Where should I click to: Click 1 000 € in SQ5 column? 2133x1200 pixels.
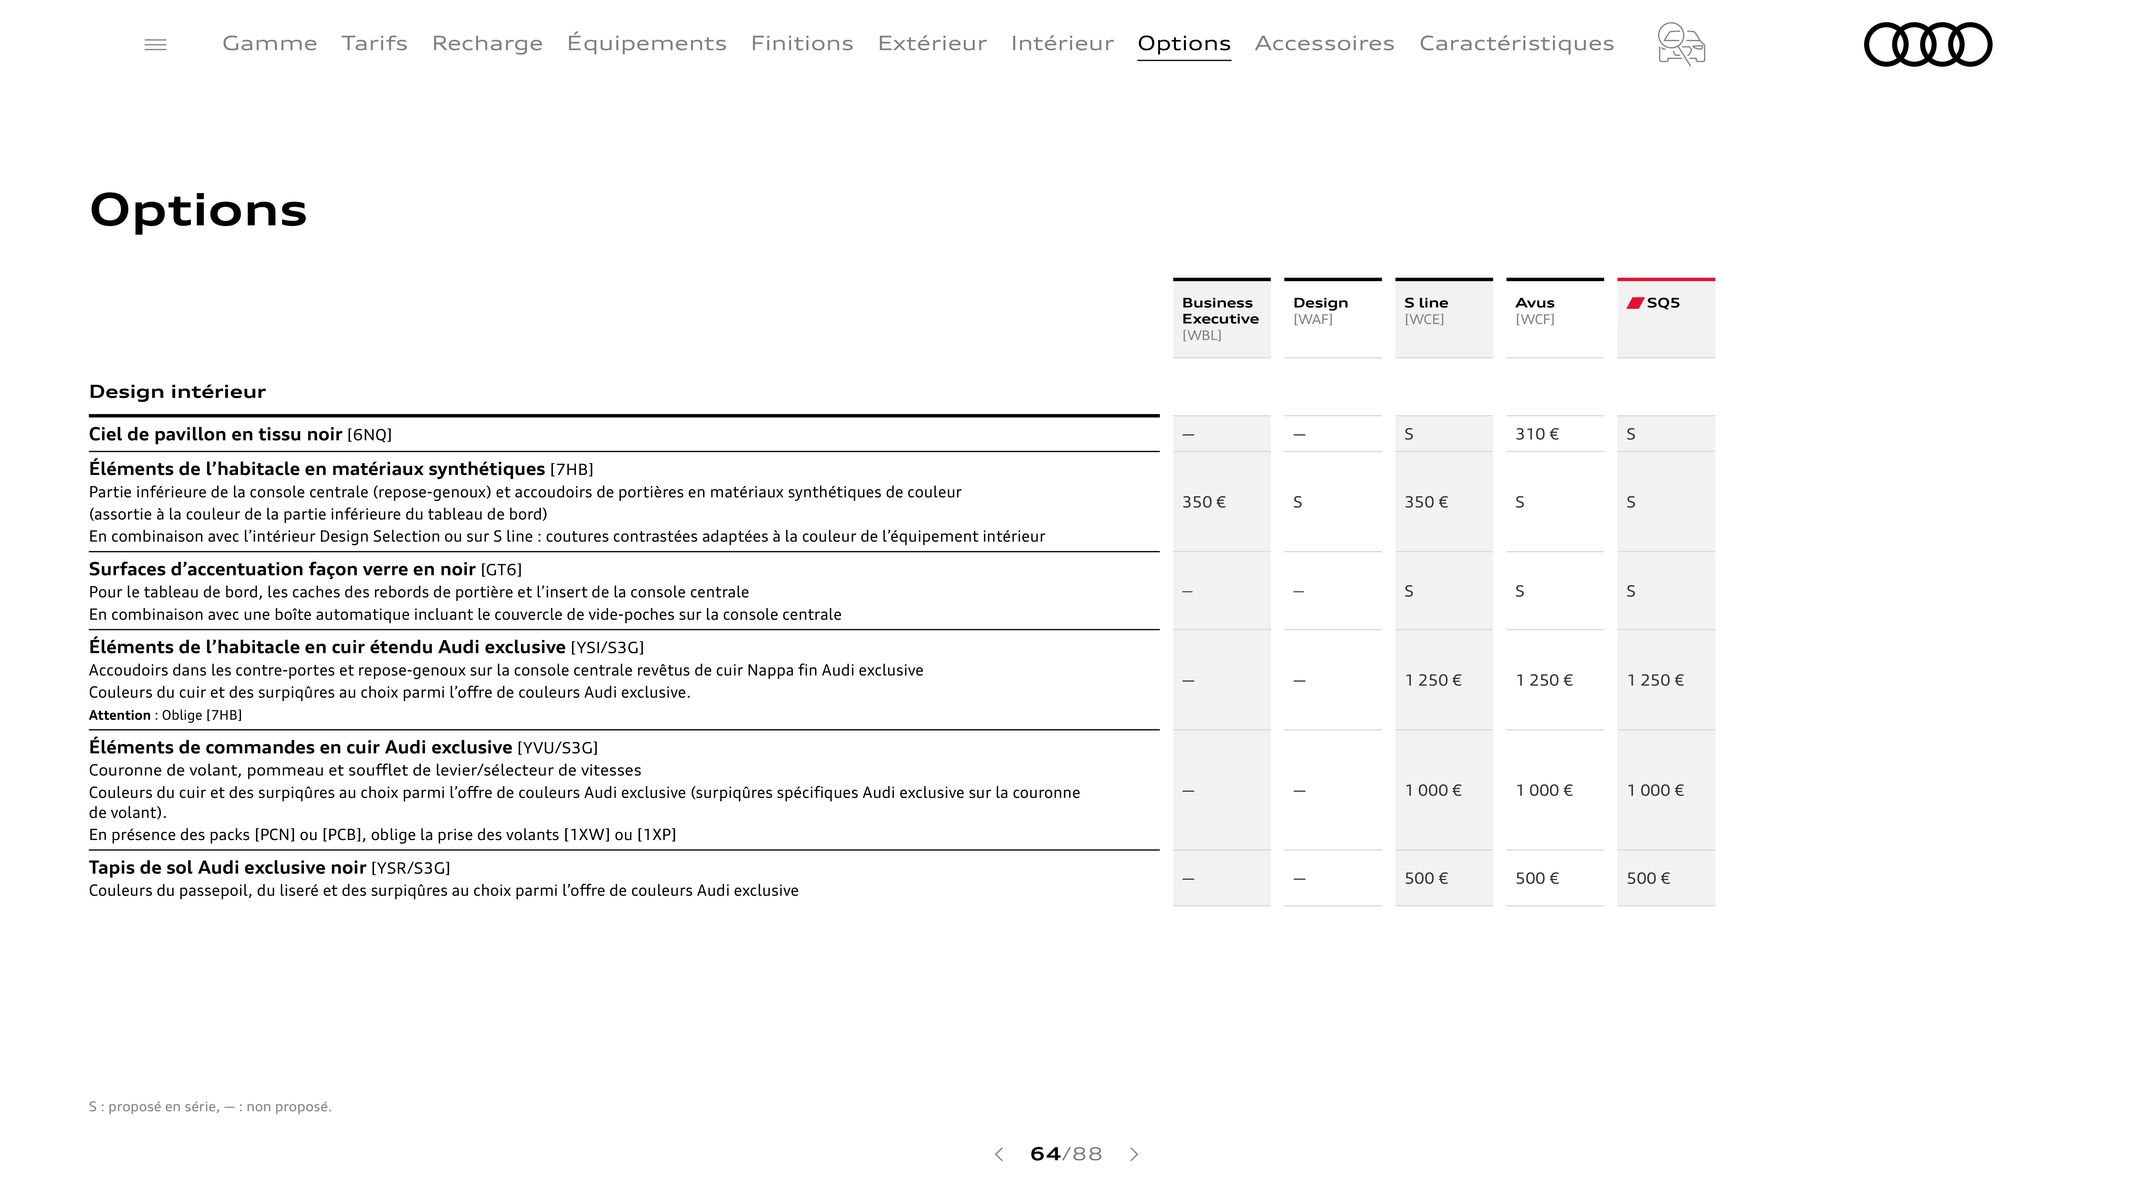(x=1666, y=790)
